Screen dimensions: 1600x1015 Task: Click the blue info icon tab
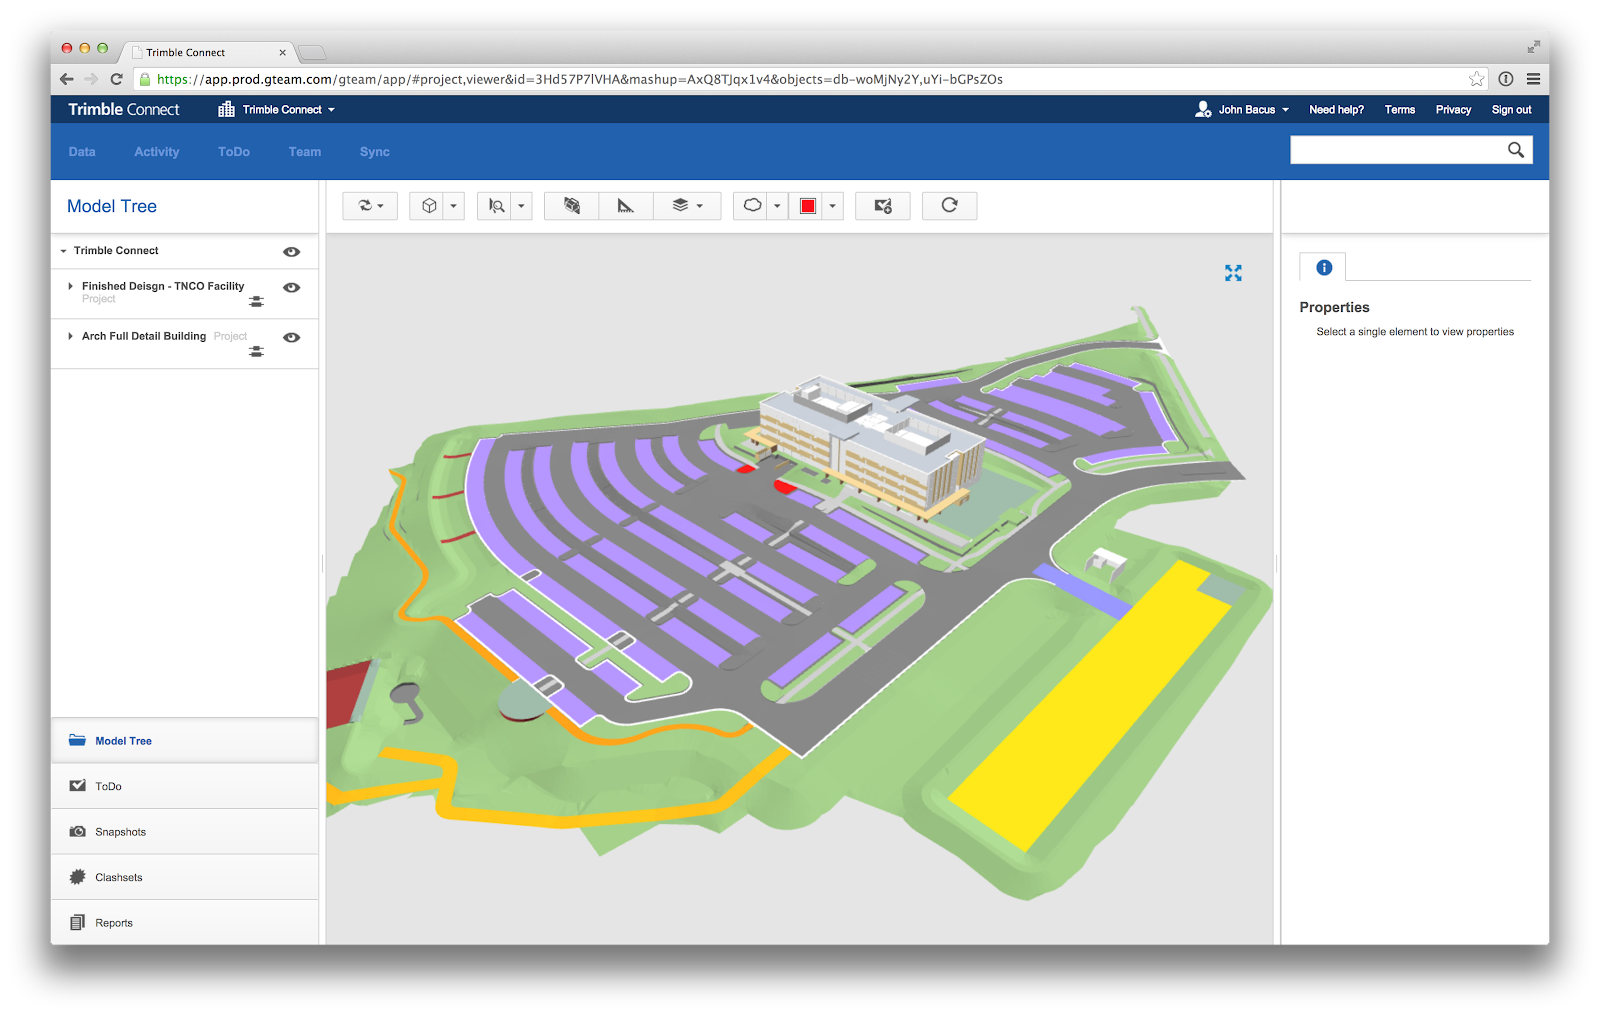click(x=1324, y=267)
